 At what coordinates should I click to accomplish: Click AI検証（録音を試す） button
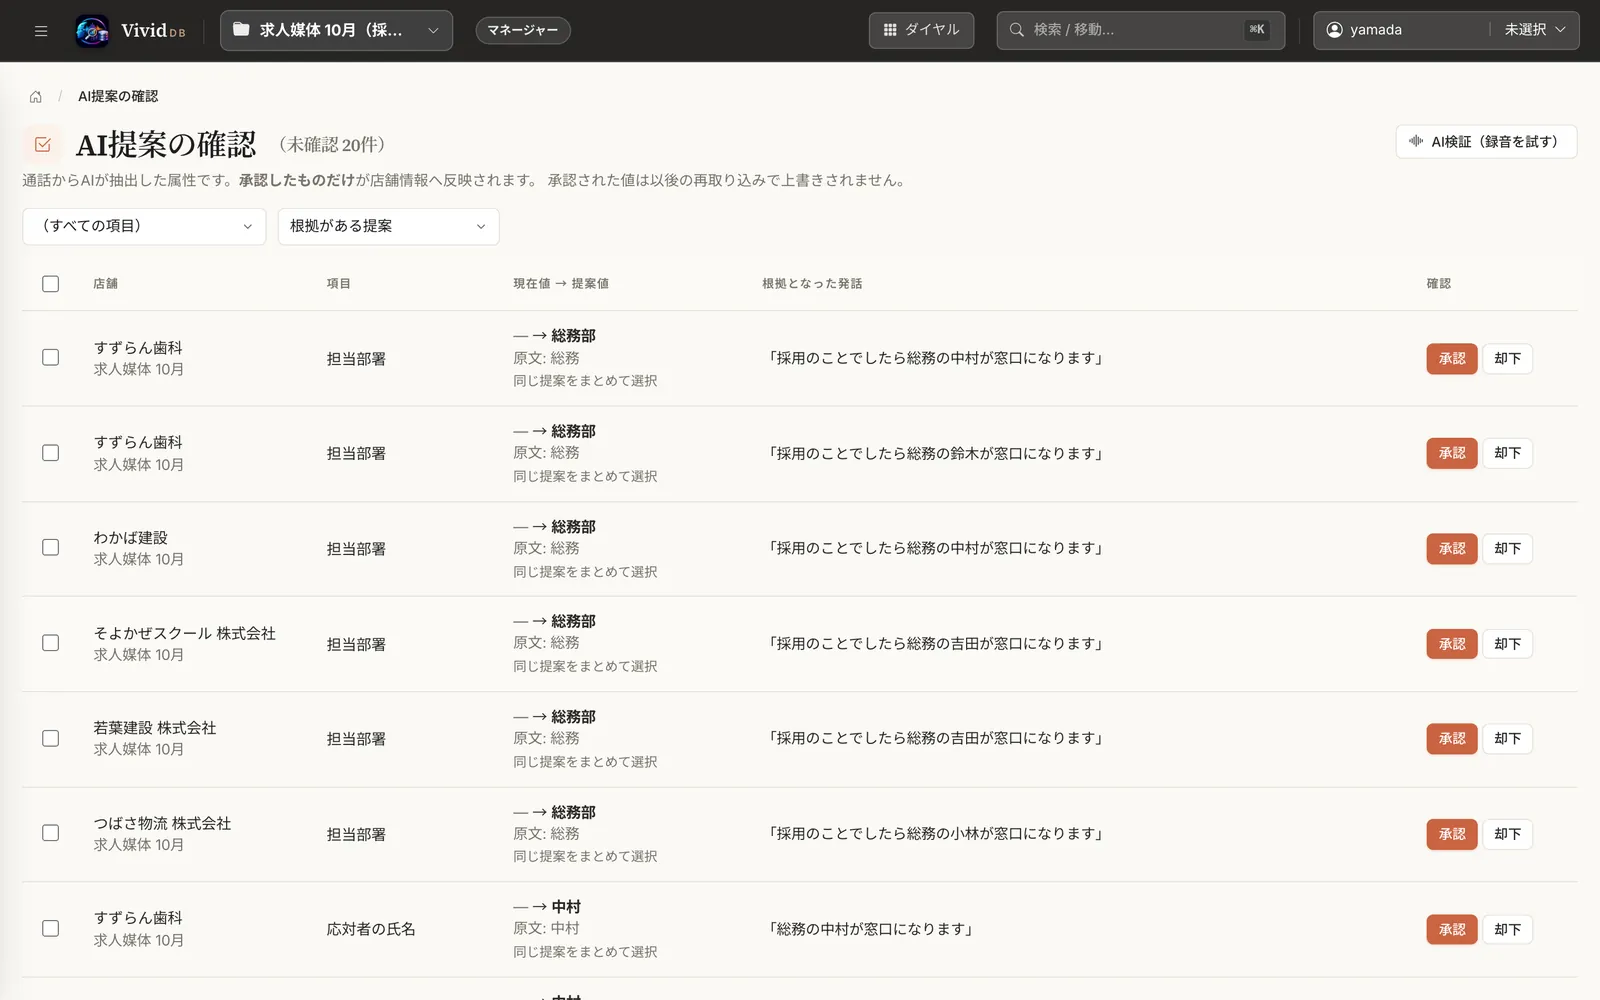tap(1486, 142)
